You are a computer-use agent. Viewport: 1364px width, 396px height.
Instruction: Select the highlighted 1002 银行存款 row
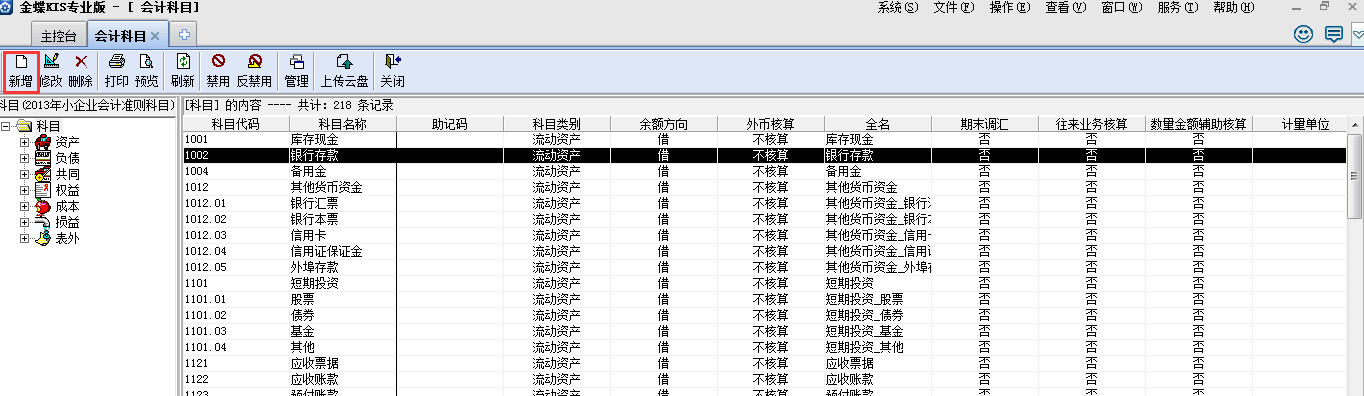[765, 156]
